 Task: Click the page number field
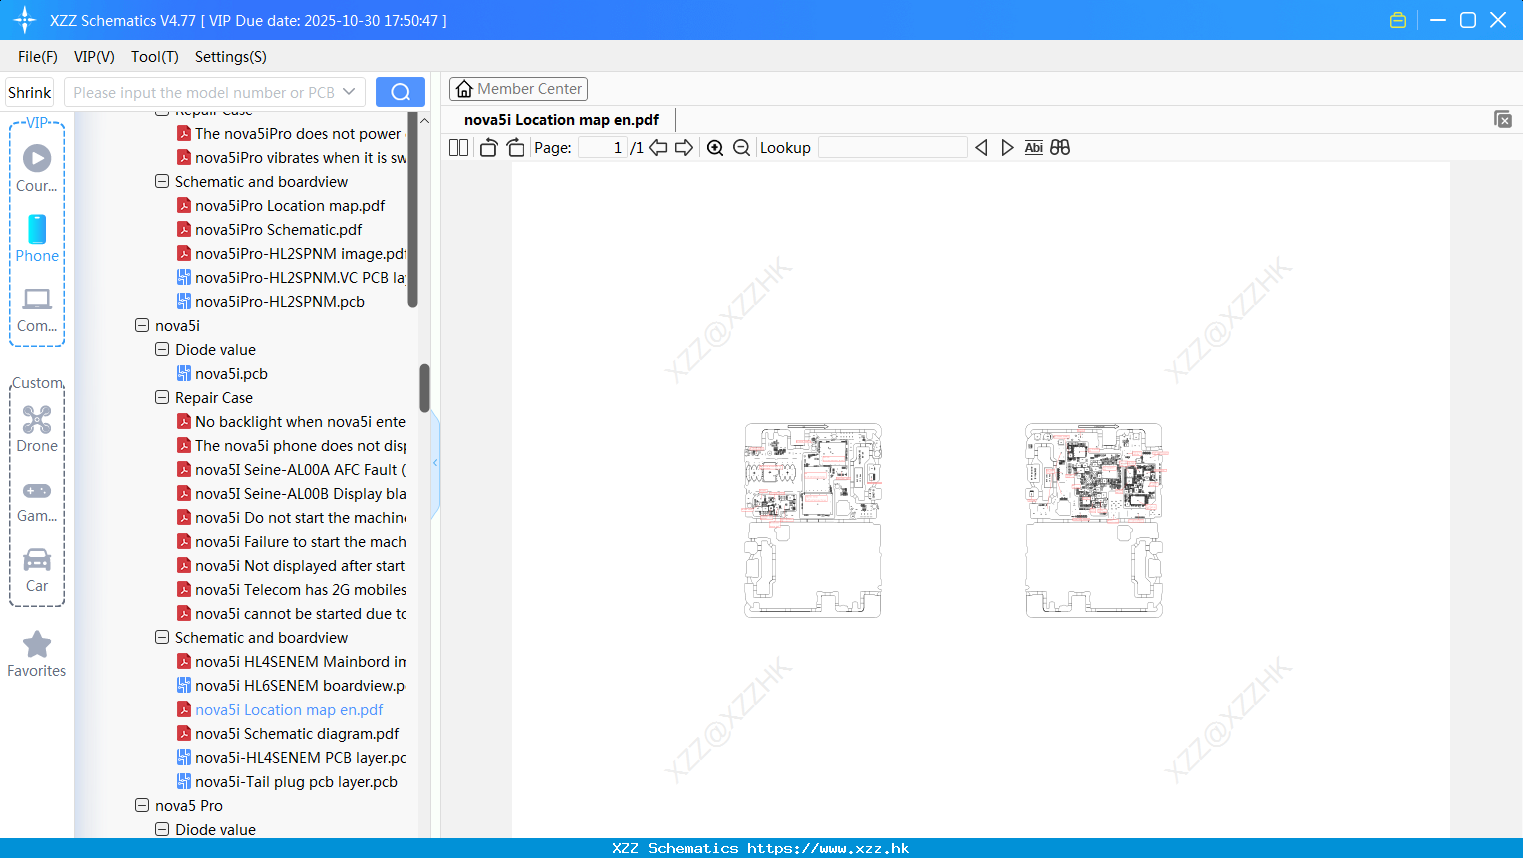pos(603,148)
